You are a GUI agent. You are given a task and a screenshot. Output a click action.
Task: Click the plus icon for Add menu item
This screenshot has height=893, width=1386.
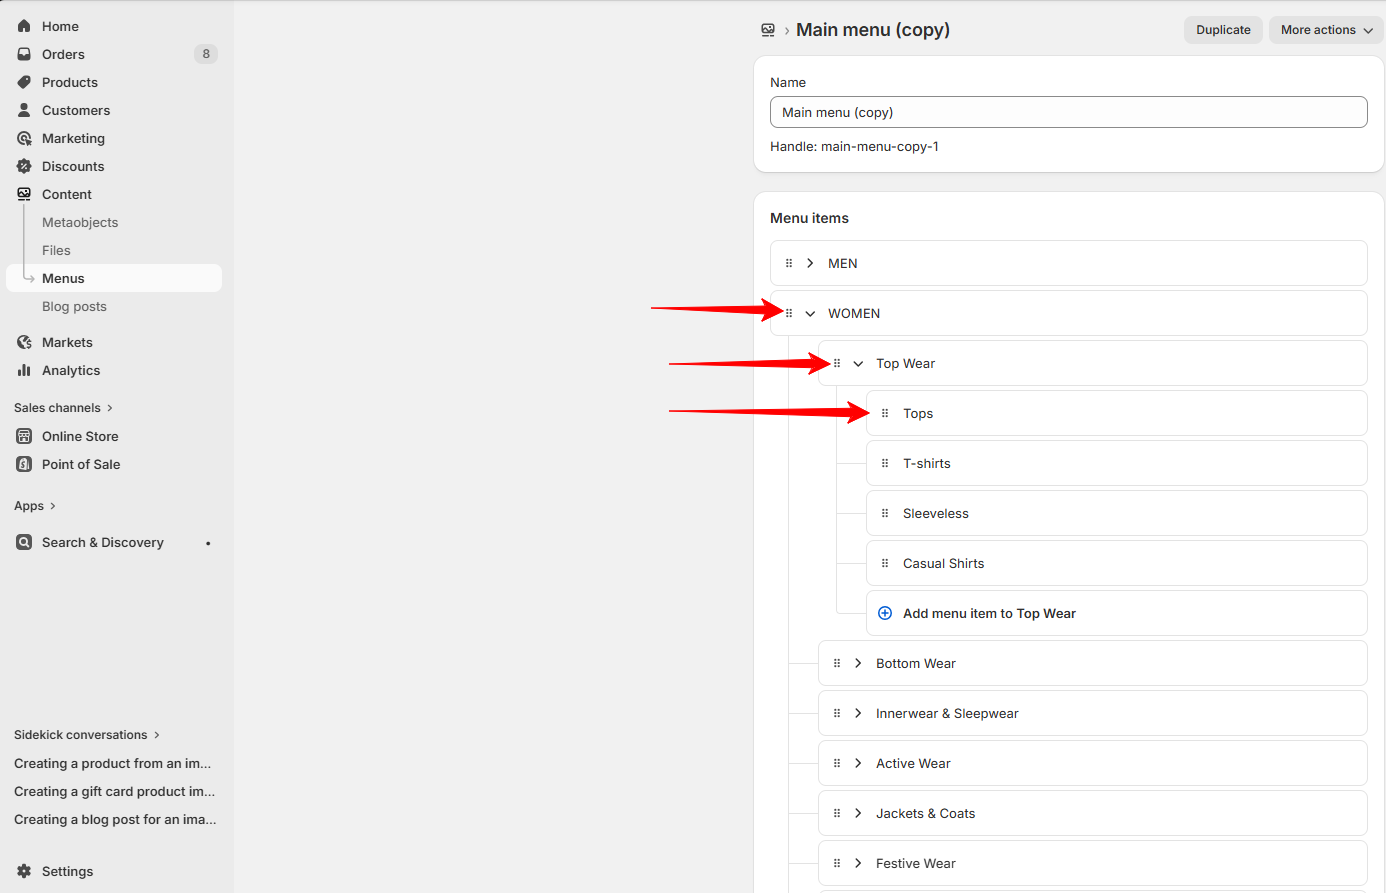[885, 613]
